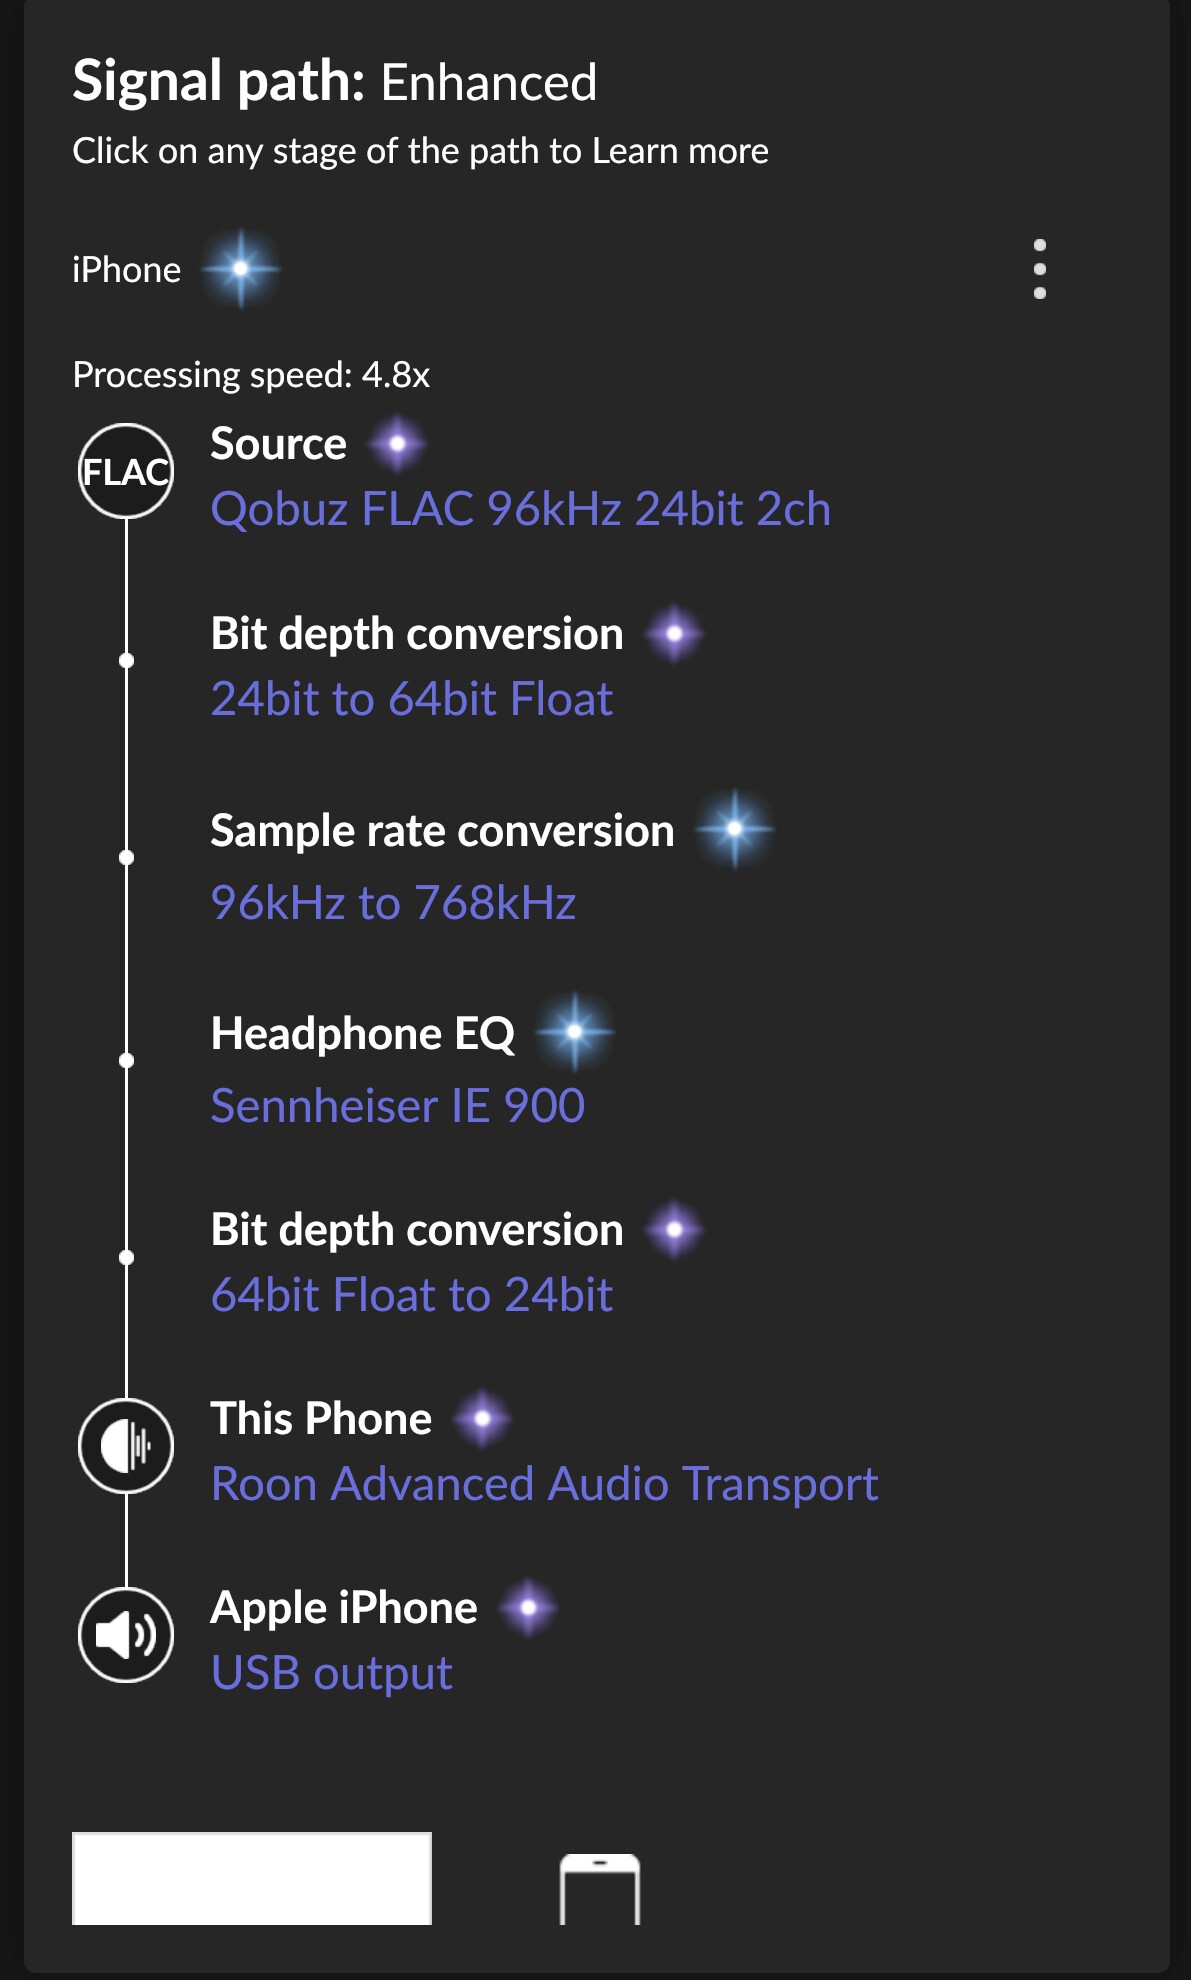The width and height of the screenshot is (1191, 1980).
Task: Tap the phone device icon at bottom
Action: coord(600,1888)
